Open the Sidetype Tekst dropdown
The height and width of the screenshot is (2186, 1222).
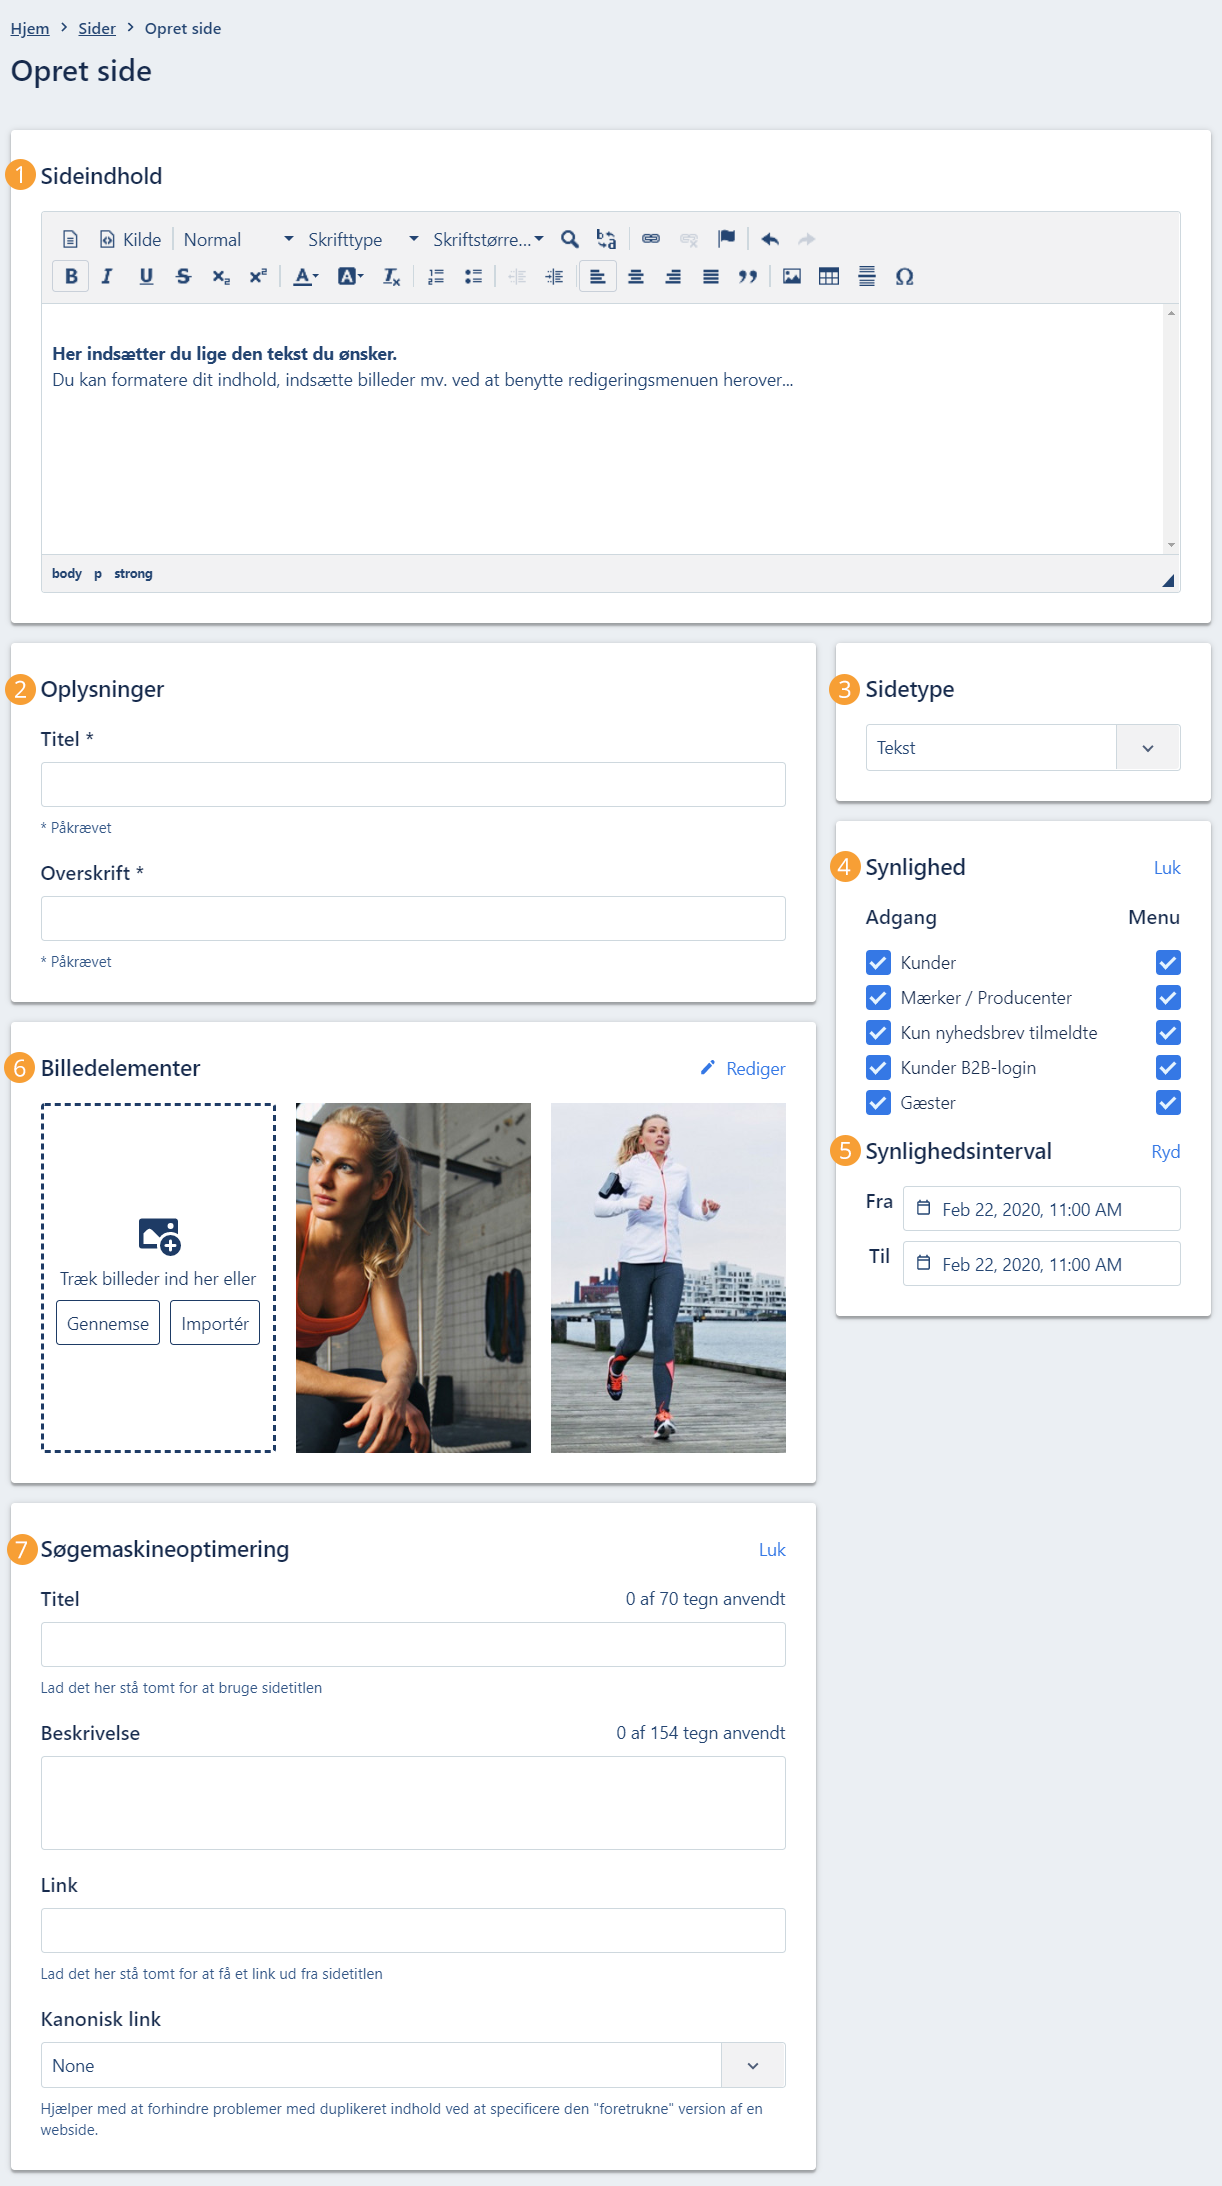[1023, 748]
